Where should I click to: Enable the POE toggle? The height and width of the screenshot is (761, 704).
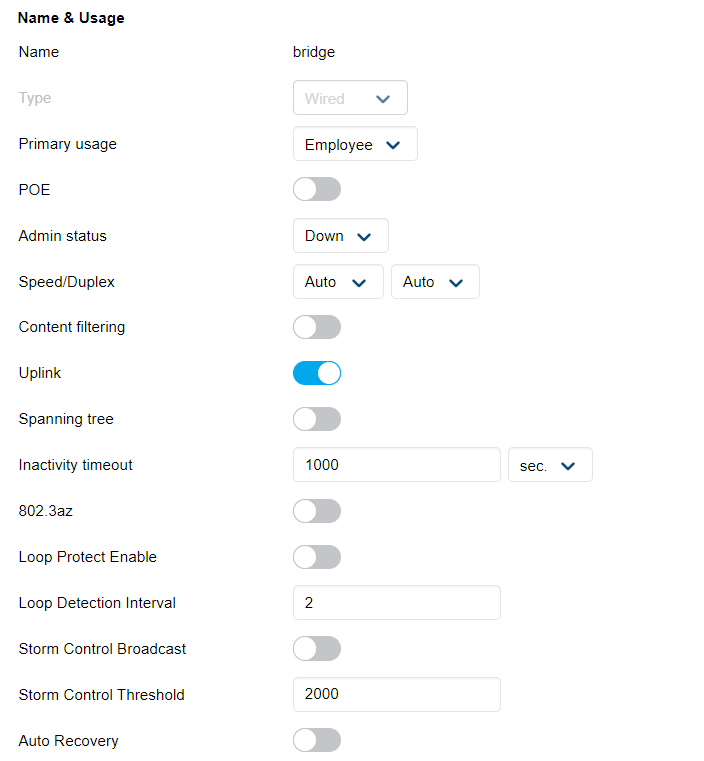pos(316,189)
